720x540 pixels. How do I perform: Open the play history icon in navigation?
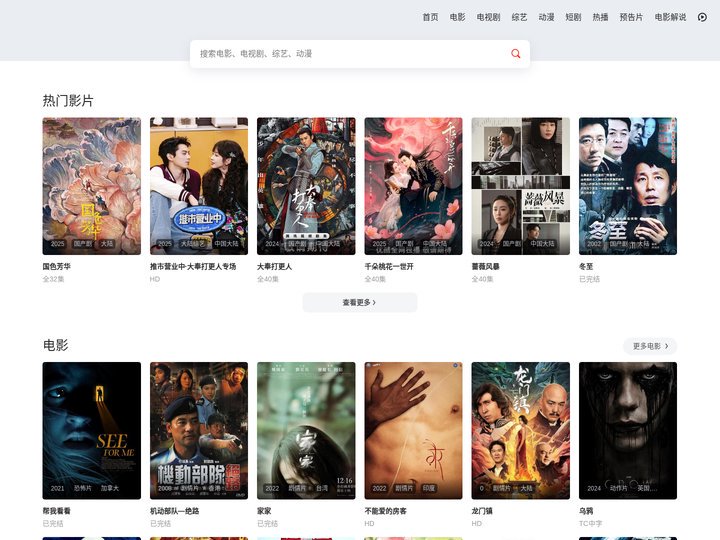tap(702, 17)
